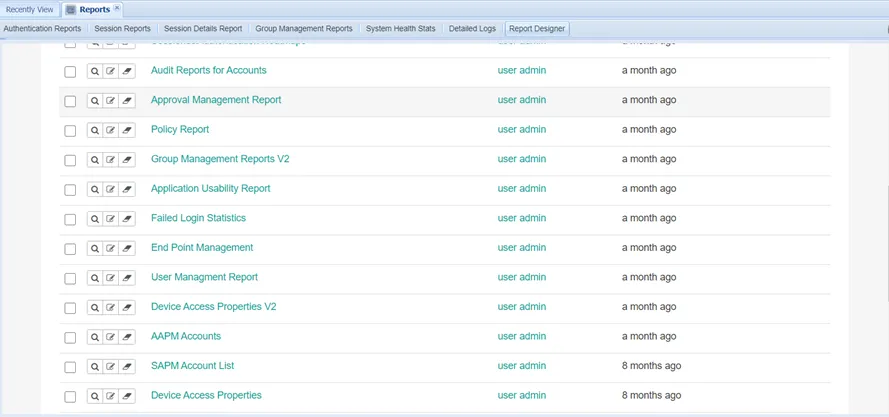
Task: Show the Detailed Logs tab
Action: (472, 28)
